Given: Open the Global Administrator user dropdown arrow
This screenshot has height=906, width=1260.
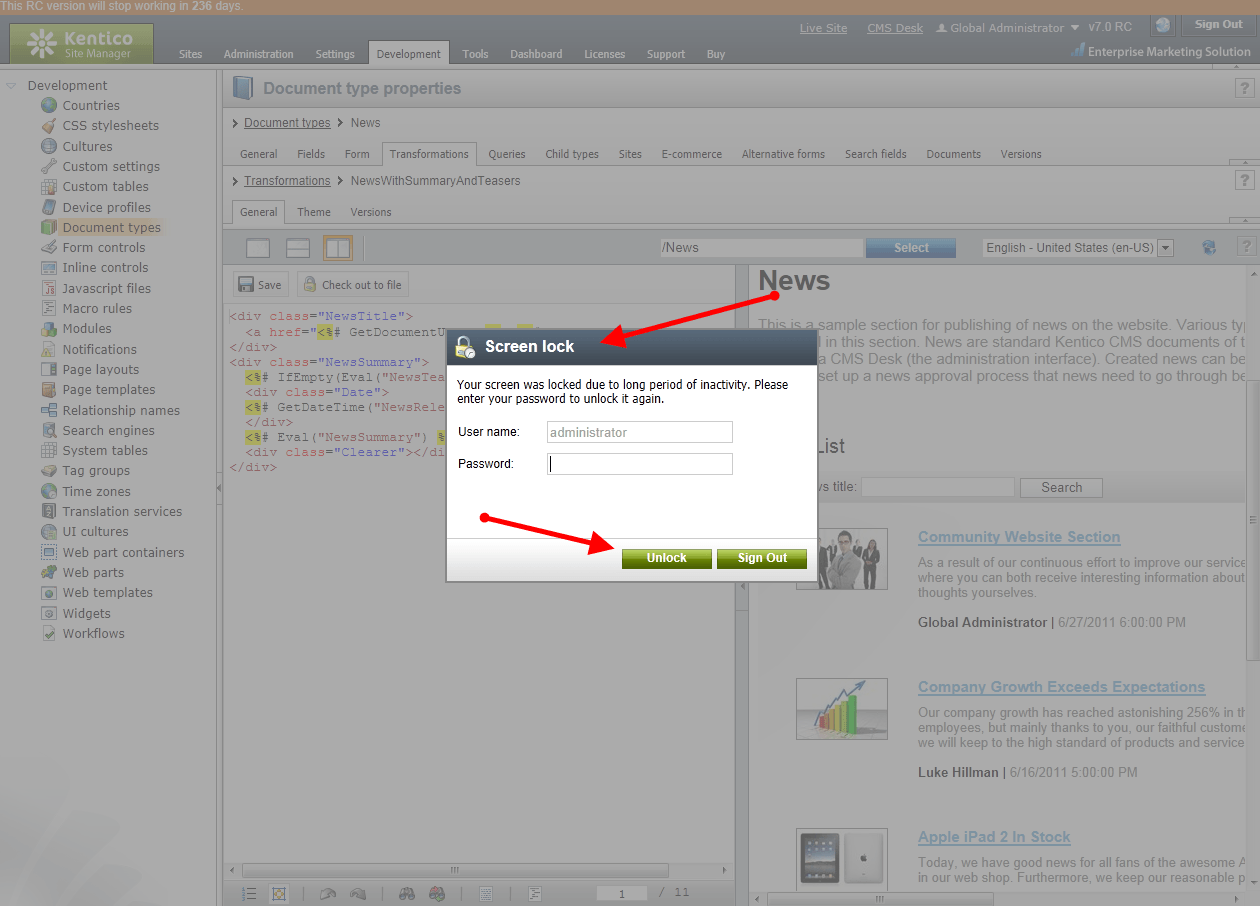Looking at the screenshot, I should click(x=1075, y=28).
